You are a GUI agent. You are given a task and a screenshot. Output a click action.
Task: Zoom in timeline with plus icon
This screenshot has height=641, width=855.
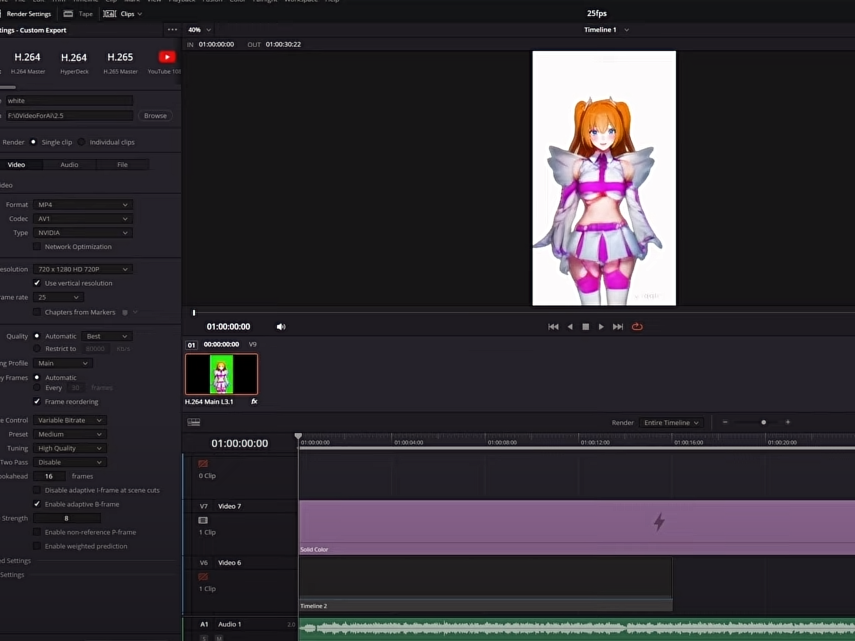787,422
